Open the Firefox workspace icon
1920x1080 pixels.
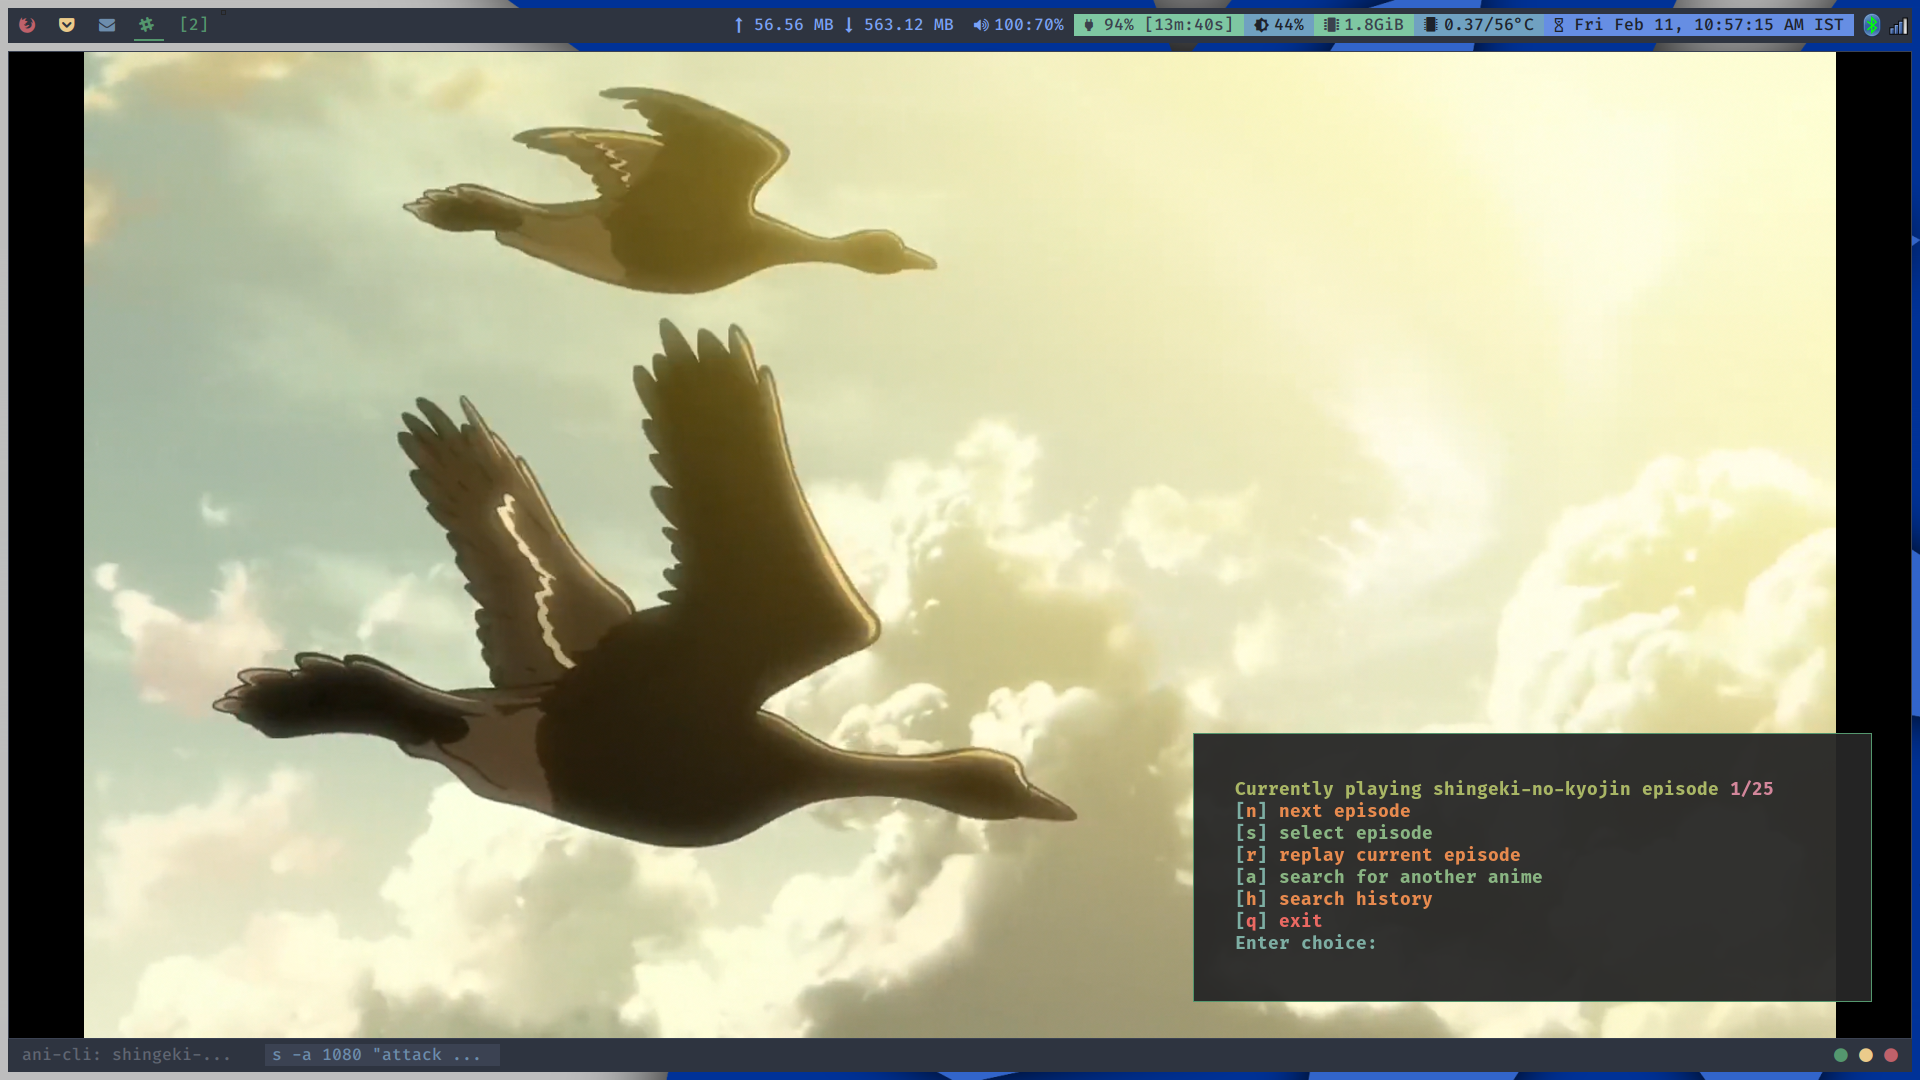(x=27, y=24)
